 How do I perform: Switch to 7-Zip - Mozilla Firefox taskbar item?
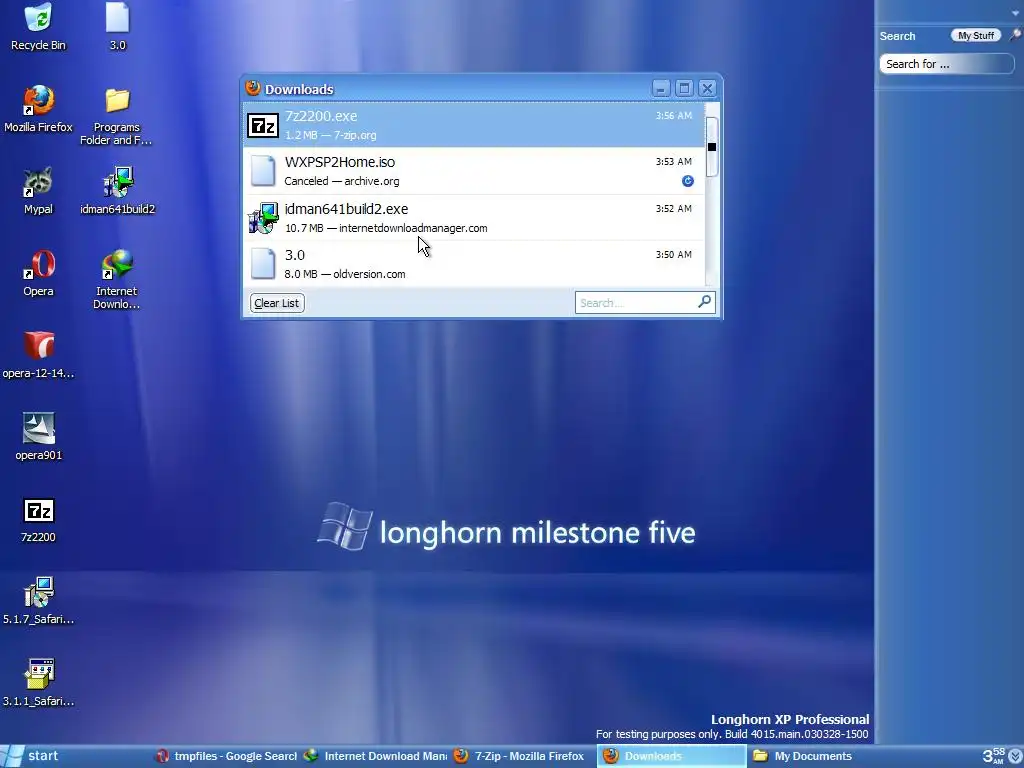[x=520, y=756]
